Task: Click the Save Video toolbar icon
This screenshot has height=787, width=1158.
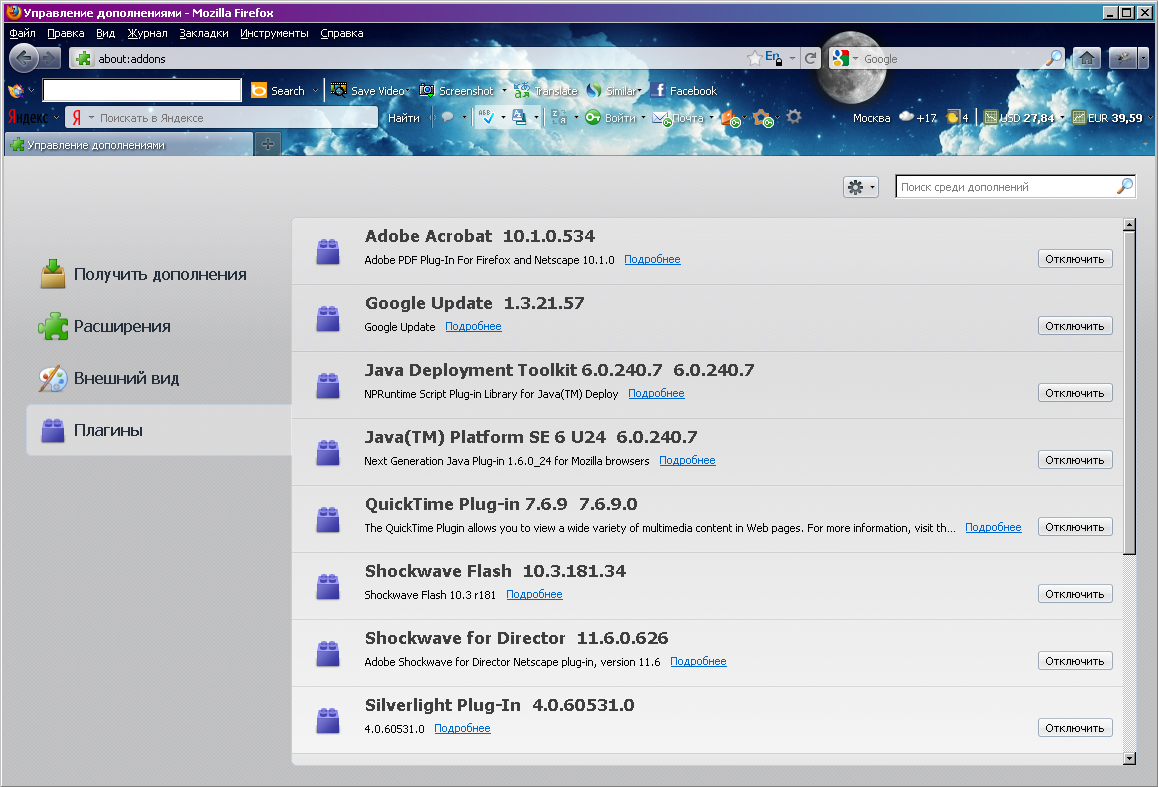Action: [339, 90]
